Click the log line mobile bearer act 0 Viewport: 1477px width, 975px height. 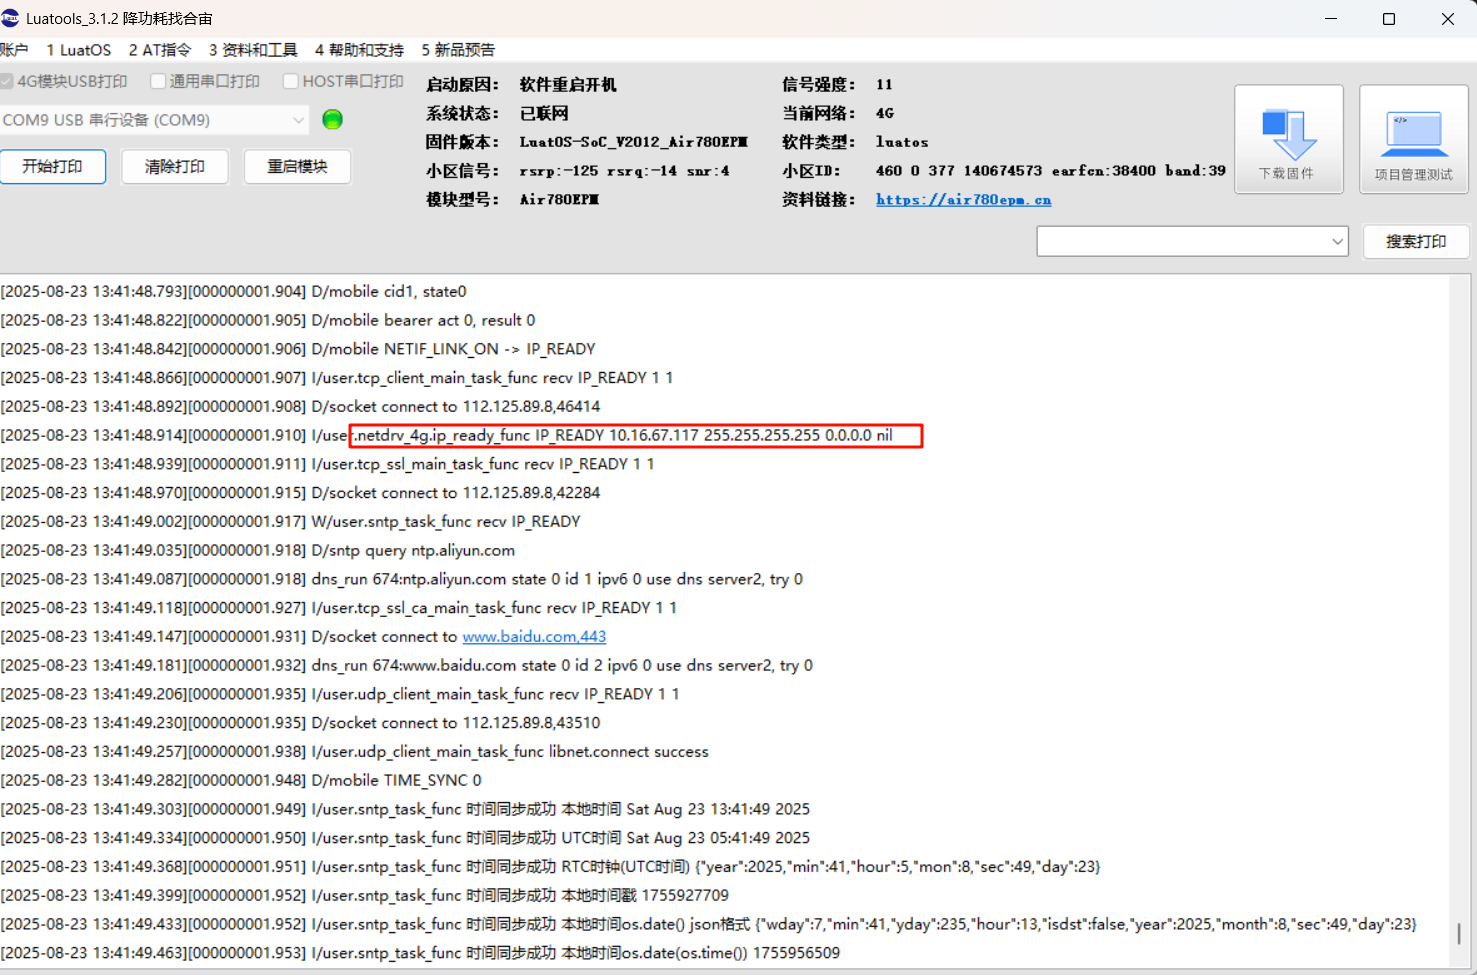(268, 320)
